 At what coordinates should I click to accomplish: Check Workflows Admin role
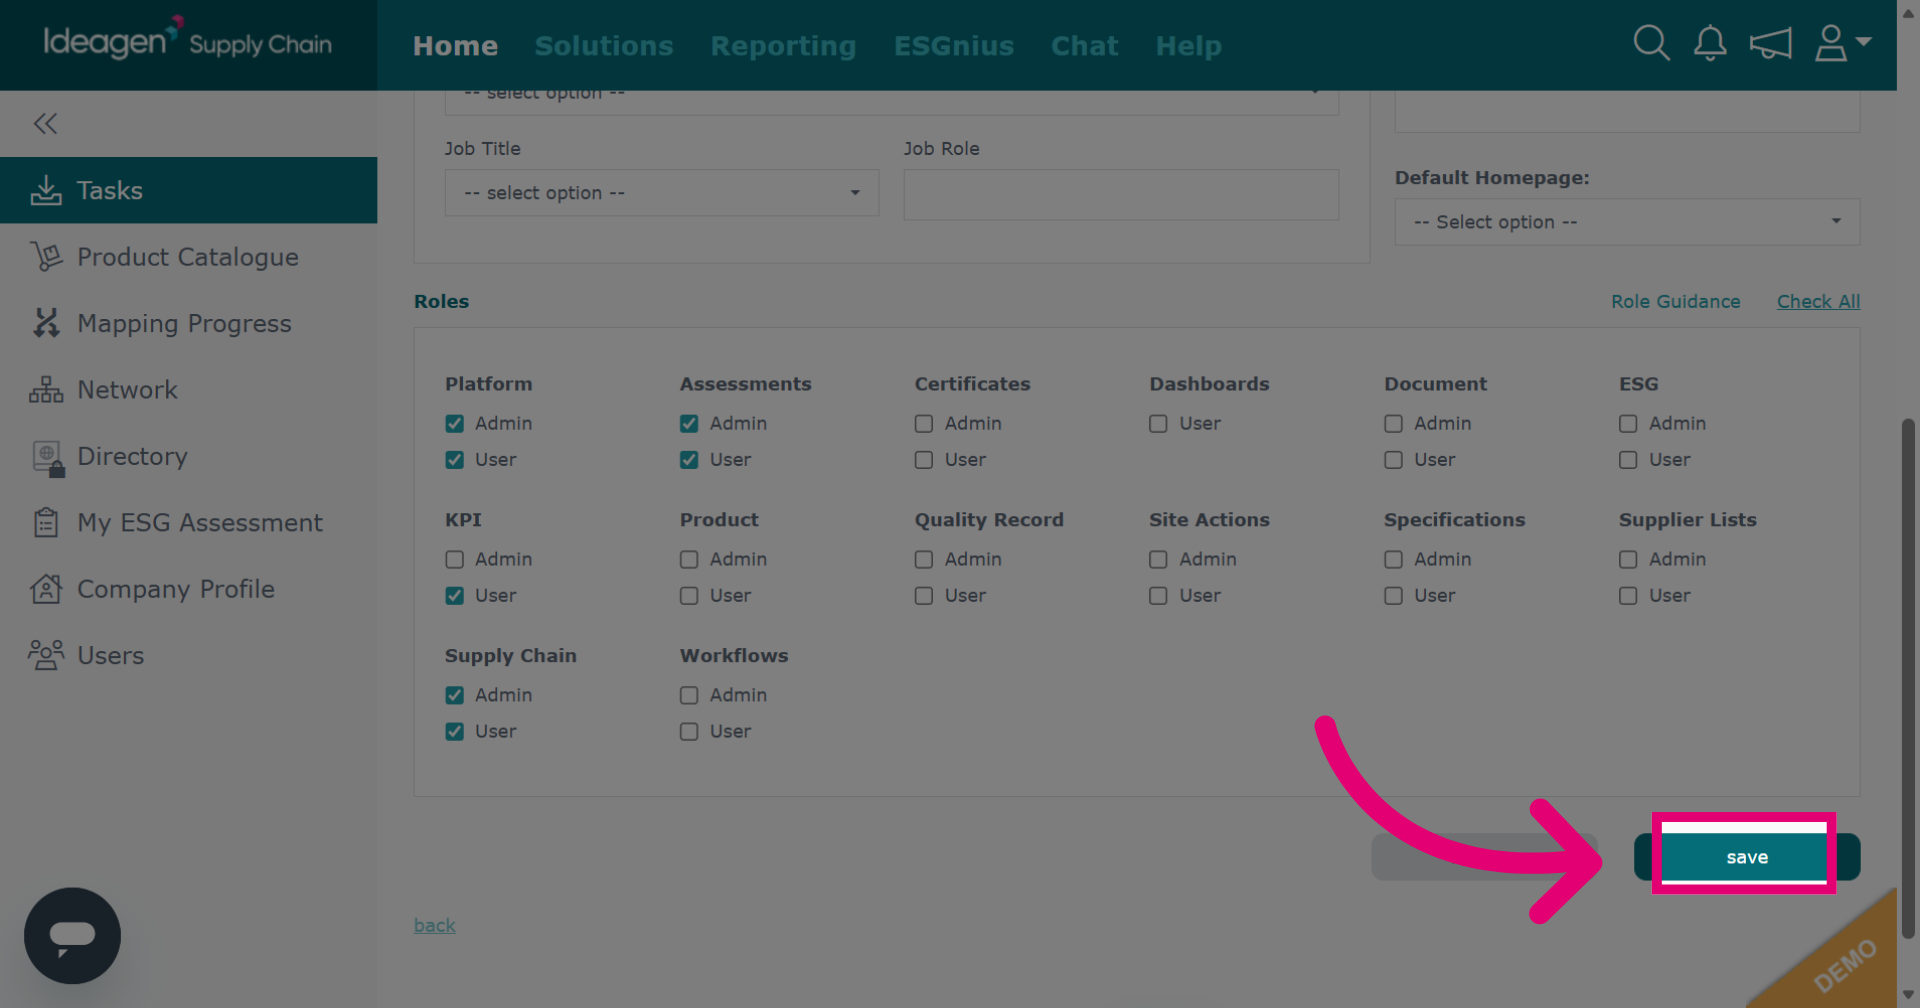tap(689, 695)
